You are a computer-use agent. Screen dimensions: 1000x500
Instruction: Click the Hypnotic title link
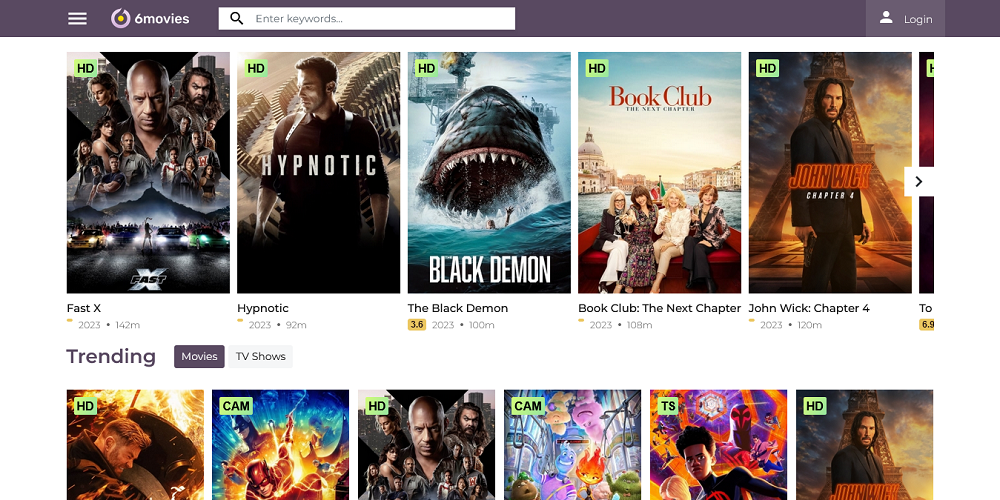[x=263, y=308]
